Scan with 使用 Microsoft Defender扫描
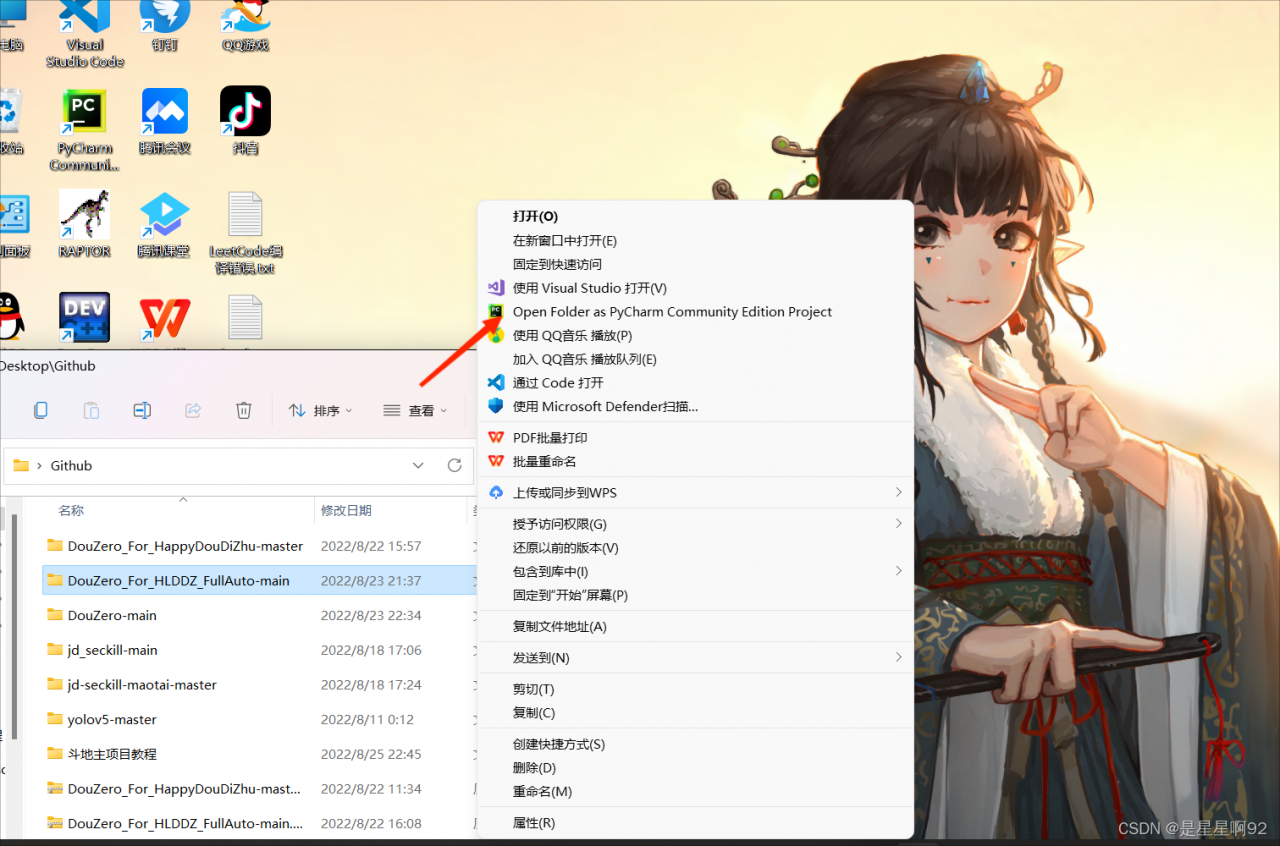 click(x=605, y=407)
